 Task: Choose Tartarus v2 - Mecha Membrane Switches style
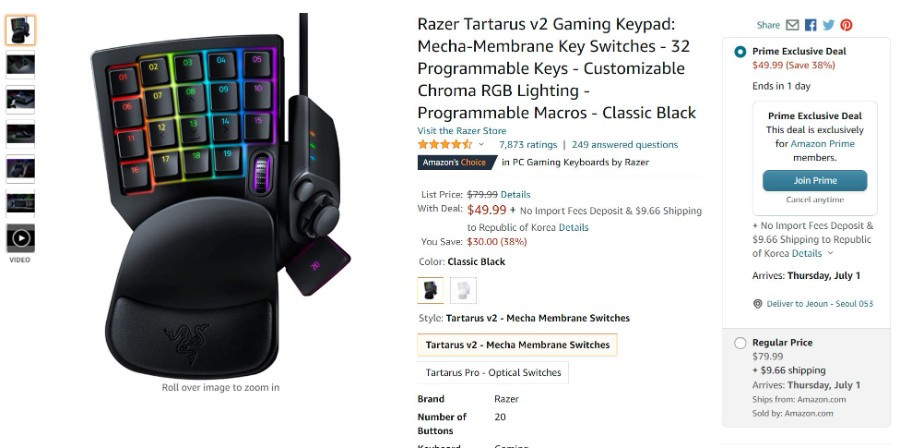pos(517,345)
